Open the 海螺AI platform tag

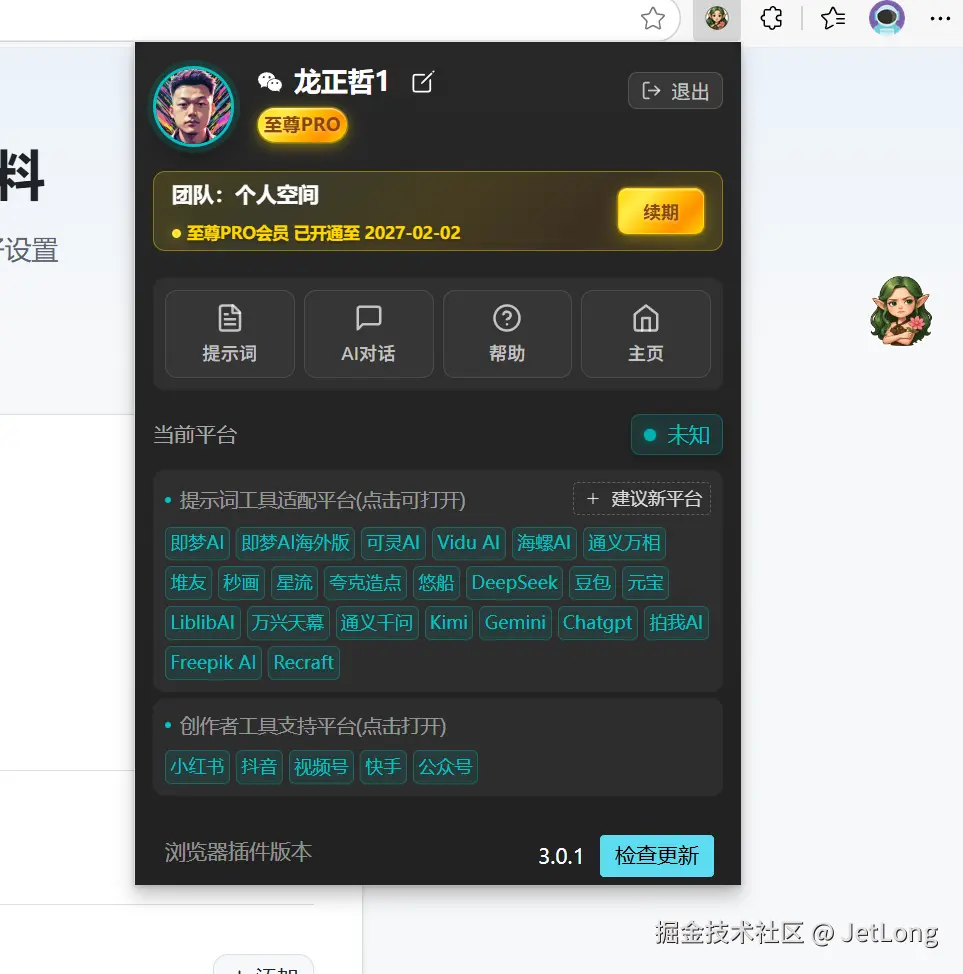point(544,543)
